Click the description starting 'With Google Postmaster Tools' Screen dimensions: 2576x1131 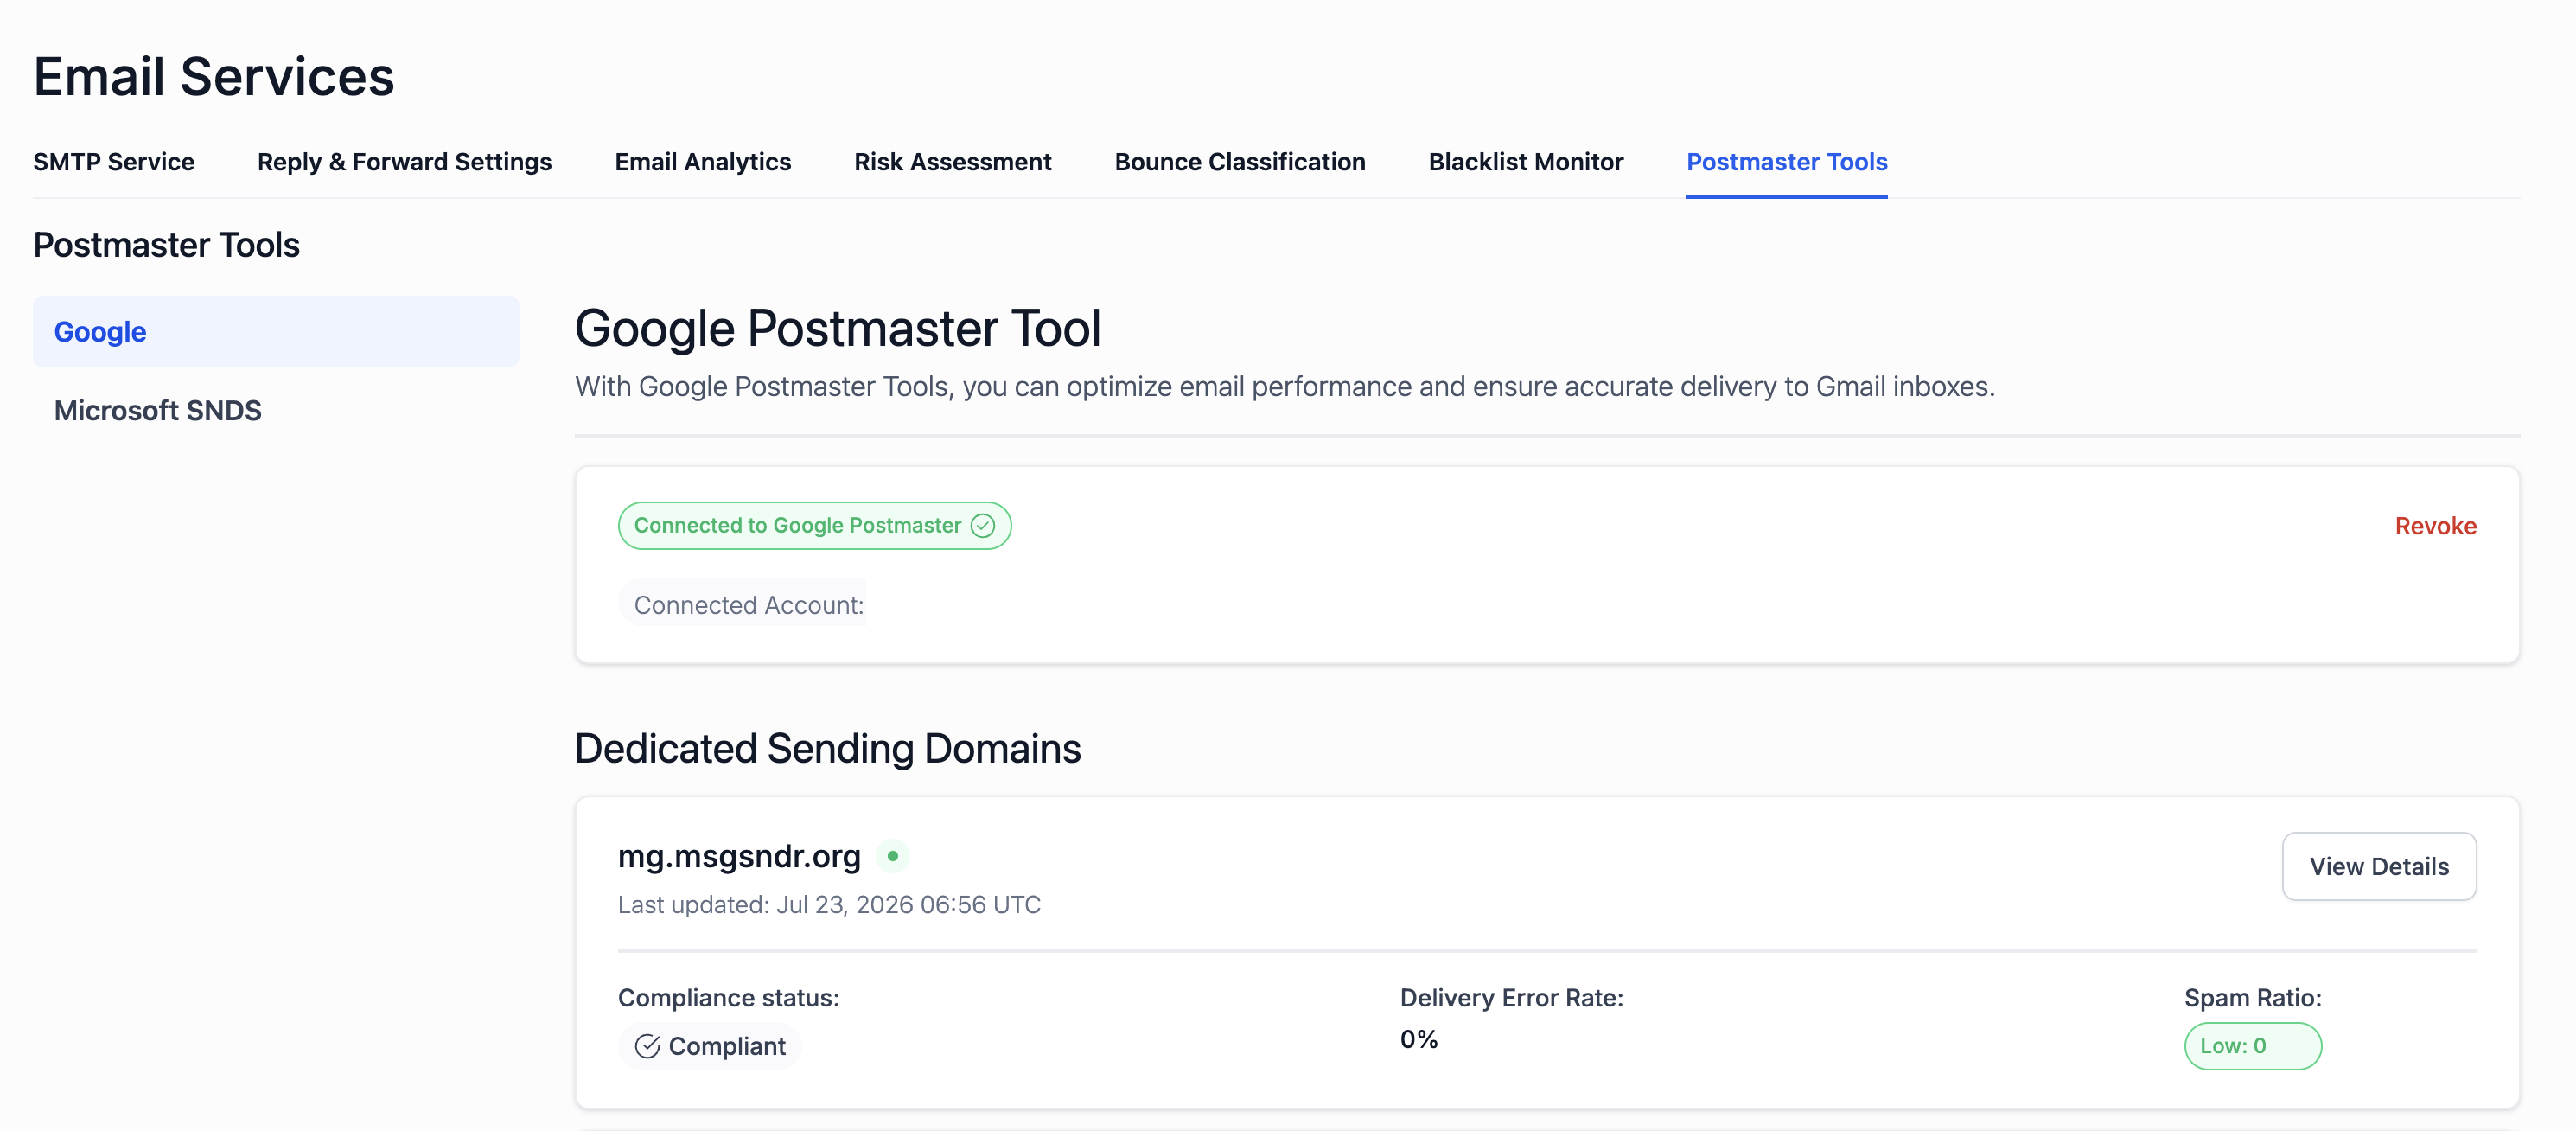coord(1284,387)
